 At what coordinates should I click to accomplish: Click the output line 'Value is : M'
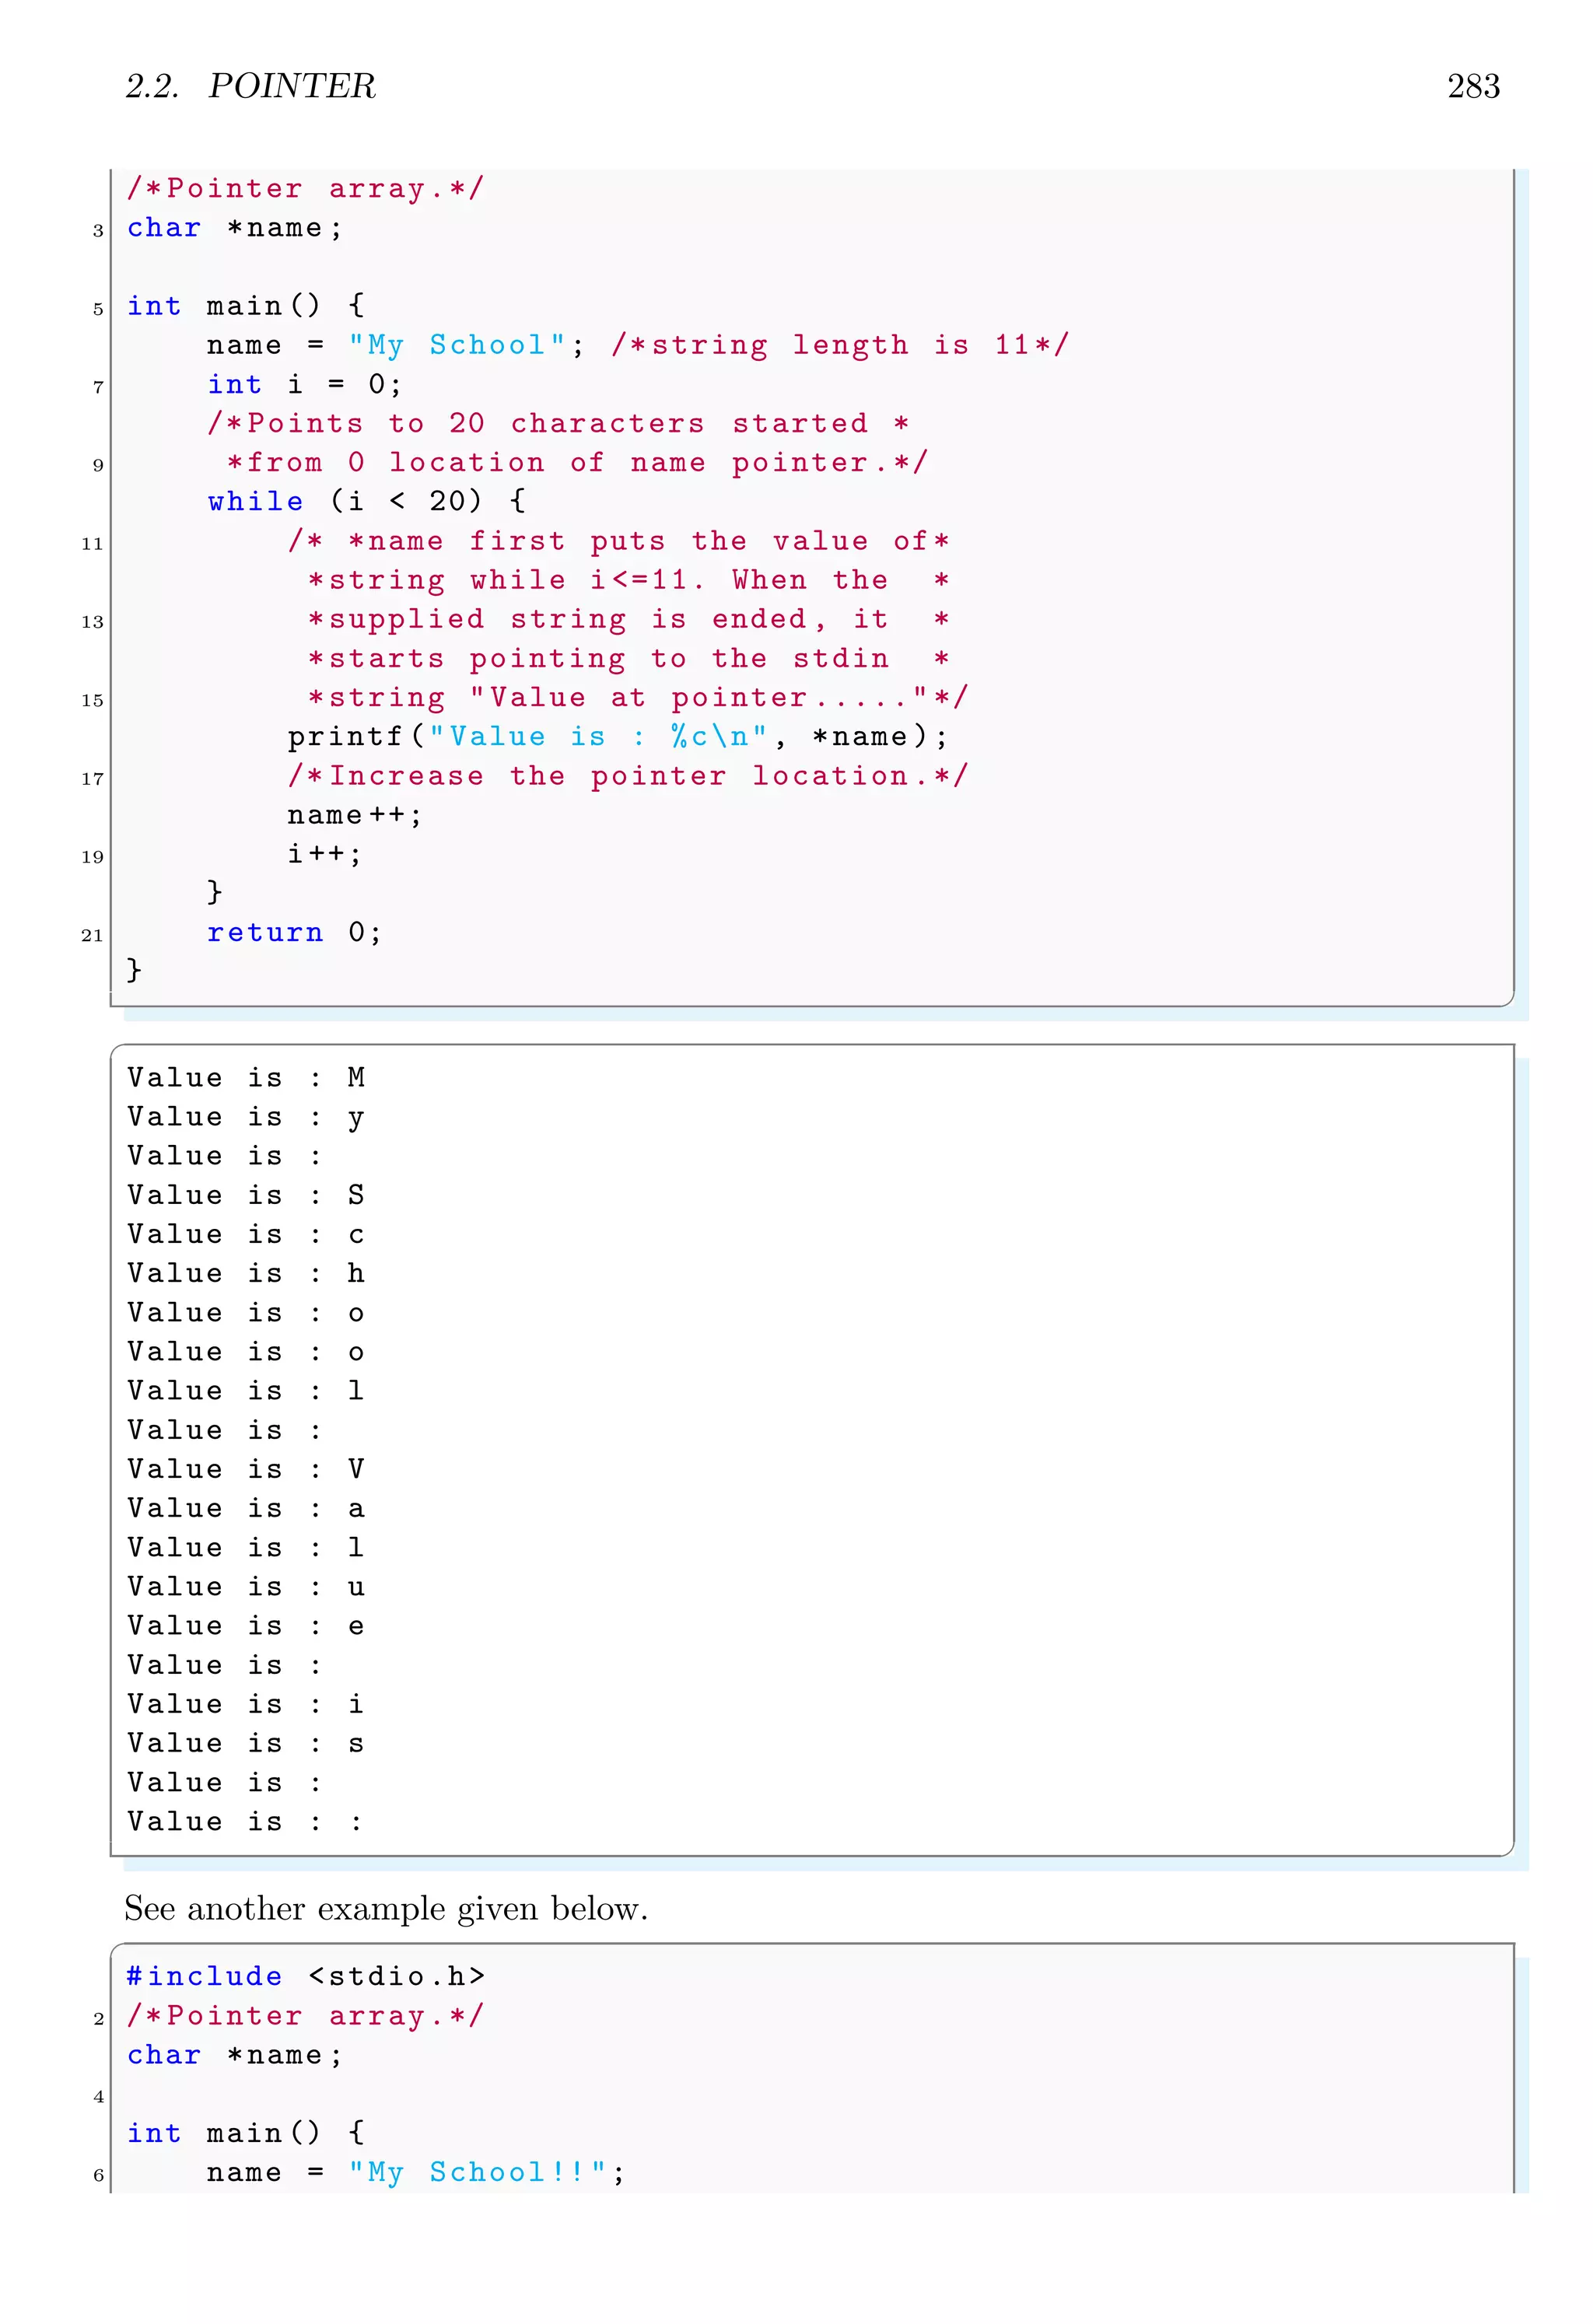tap(246, 1078)
